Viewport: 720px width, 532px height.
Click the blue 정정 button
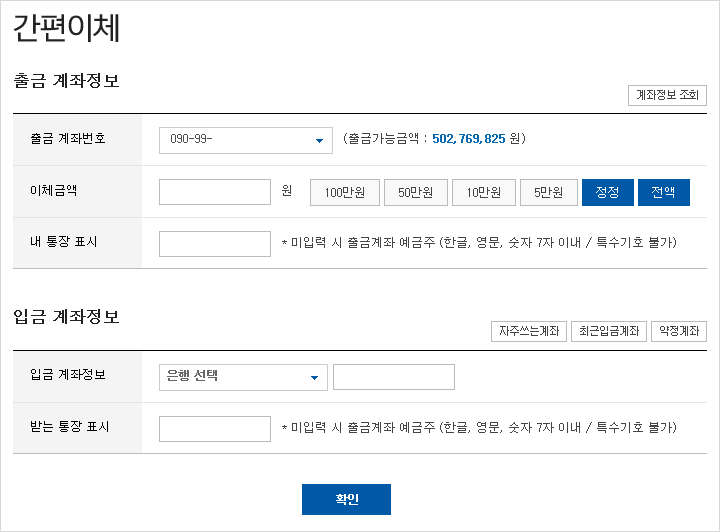pyautogui.click(x=608, y=192)
